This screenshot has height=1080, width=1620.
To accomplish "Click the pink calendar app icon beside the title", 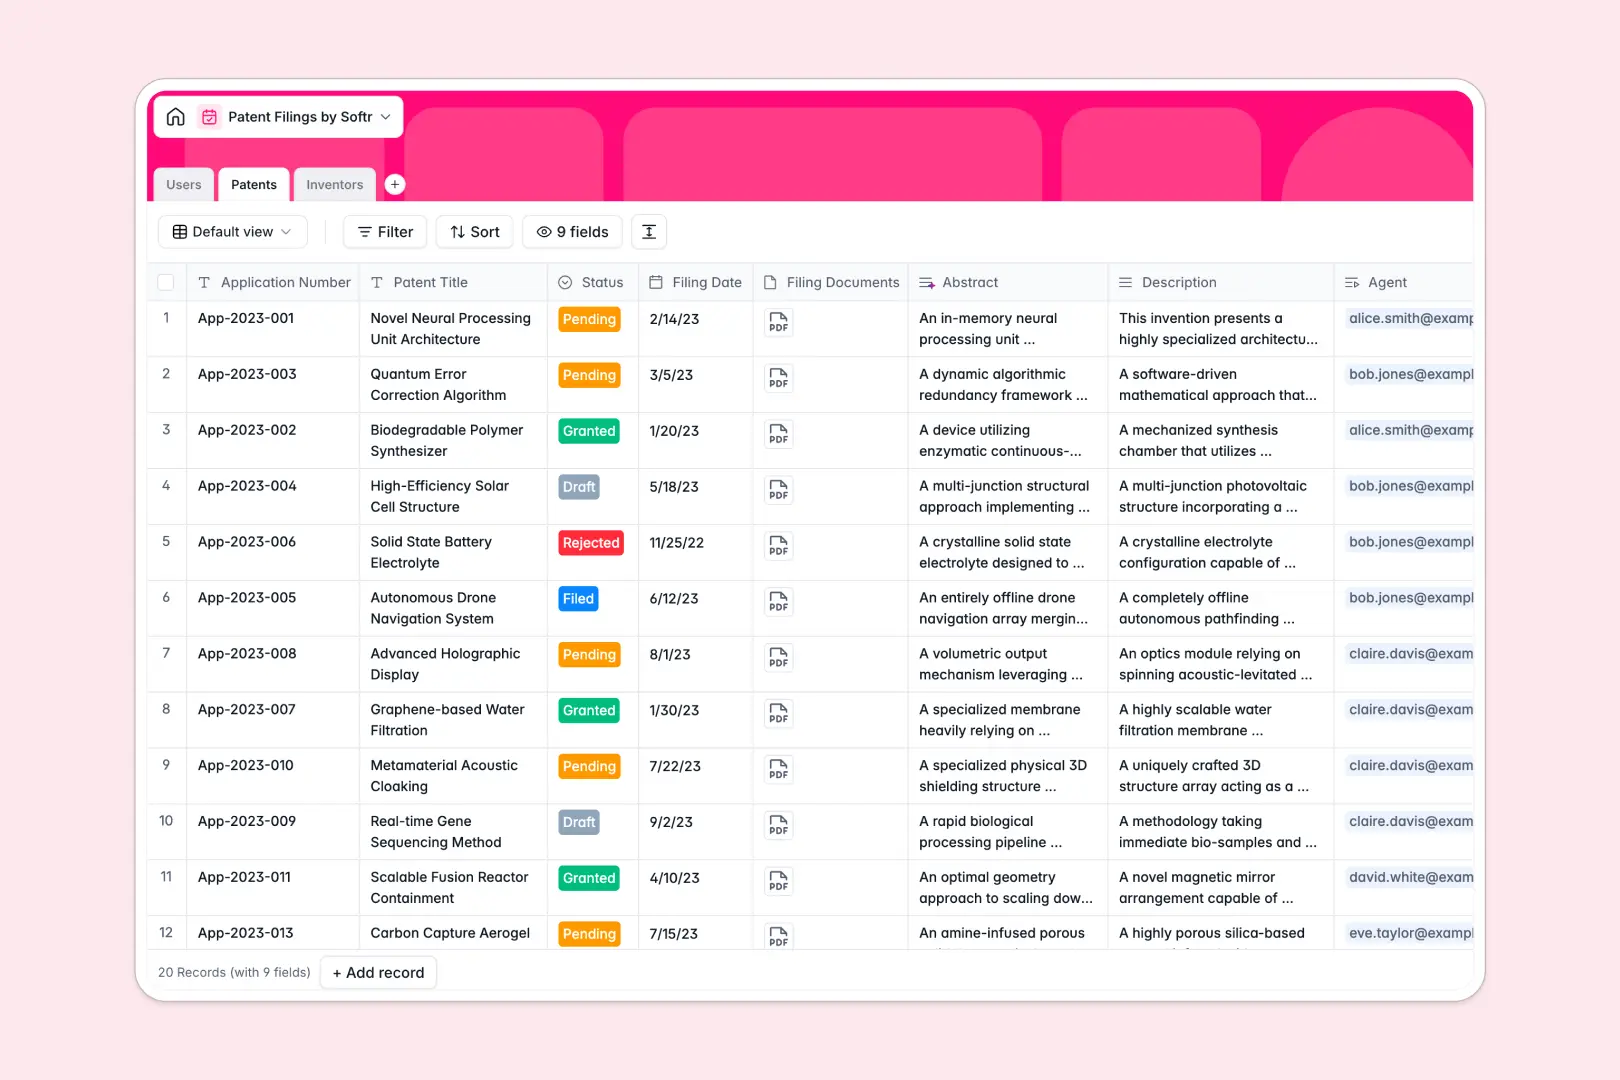I will 209,116.
